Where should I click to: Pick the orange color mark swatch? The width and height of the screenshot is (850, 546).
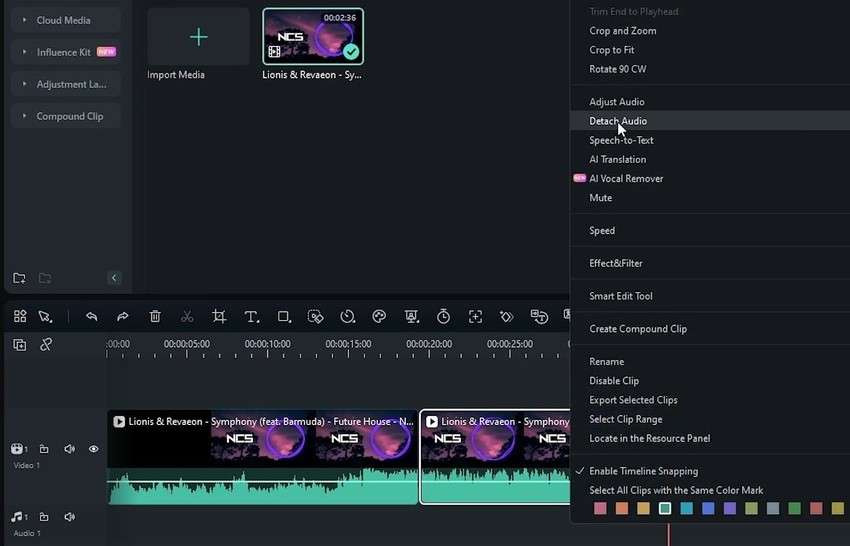pyautogui.click(x=622, y=508)
